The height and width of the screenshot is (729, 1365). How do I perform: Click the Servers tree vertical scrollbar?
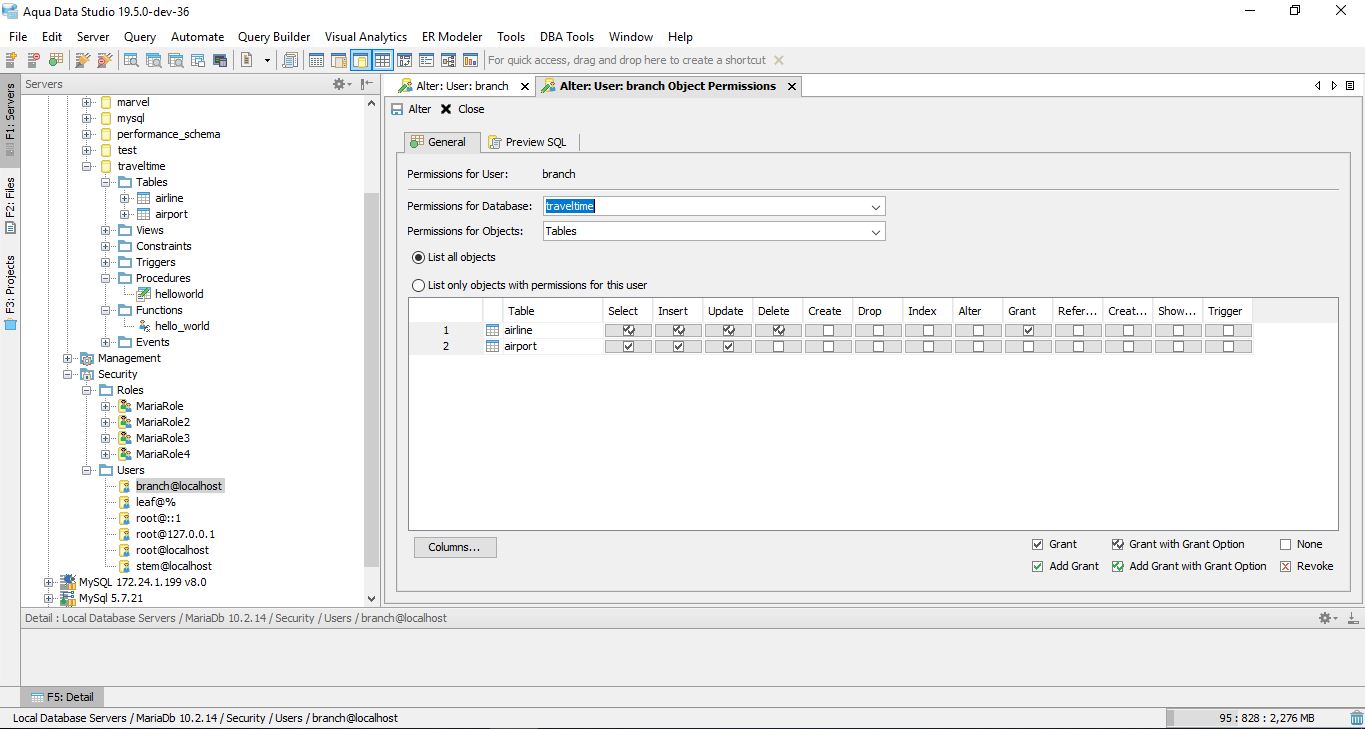point(372,380)
